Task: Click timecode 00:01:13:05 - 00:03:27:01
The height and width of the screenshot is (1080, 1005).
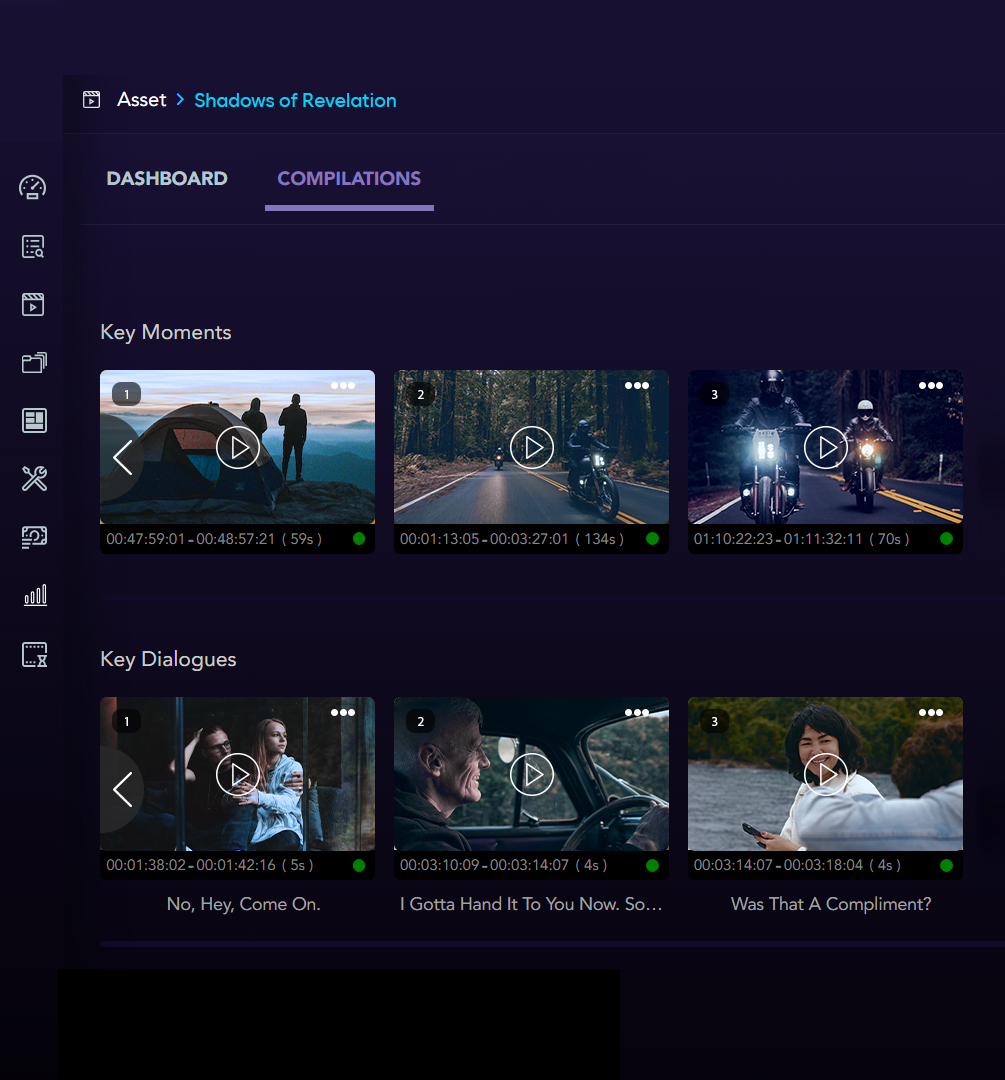Action: pyautogui.click(x=484, y=539)
